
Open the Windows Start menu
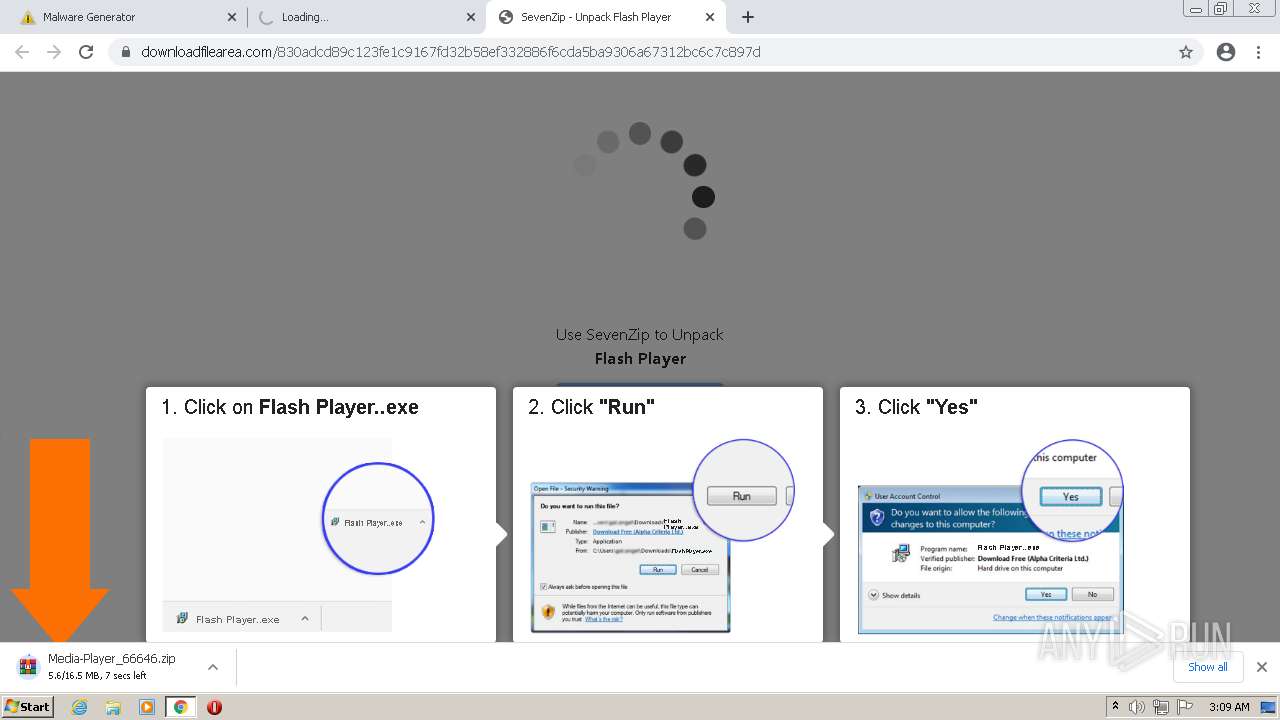pyautogui.click(x=28, y=707)
